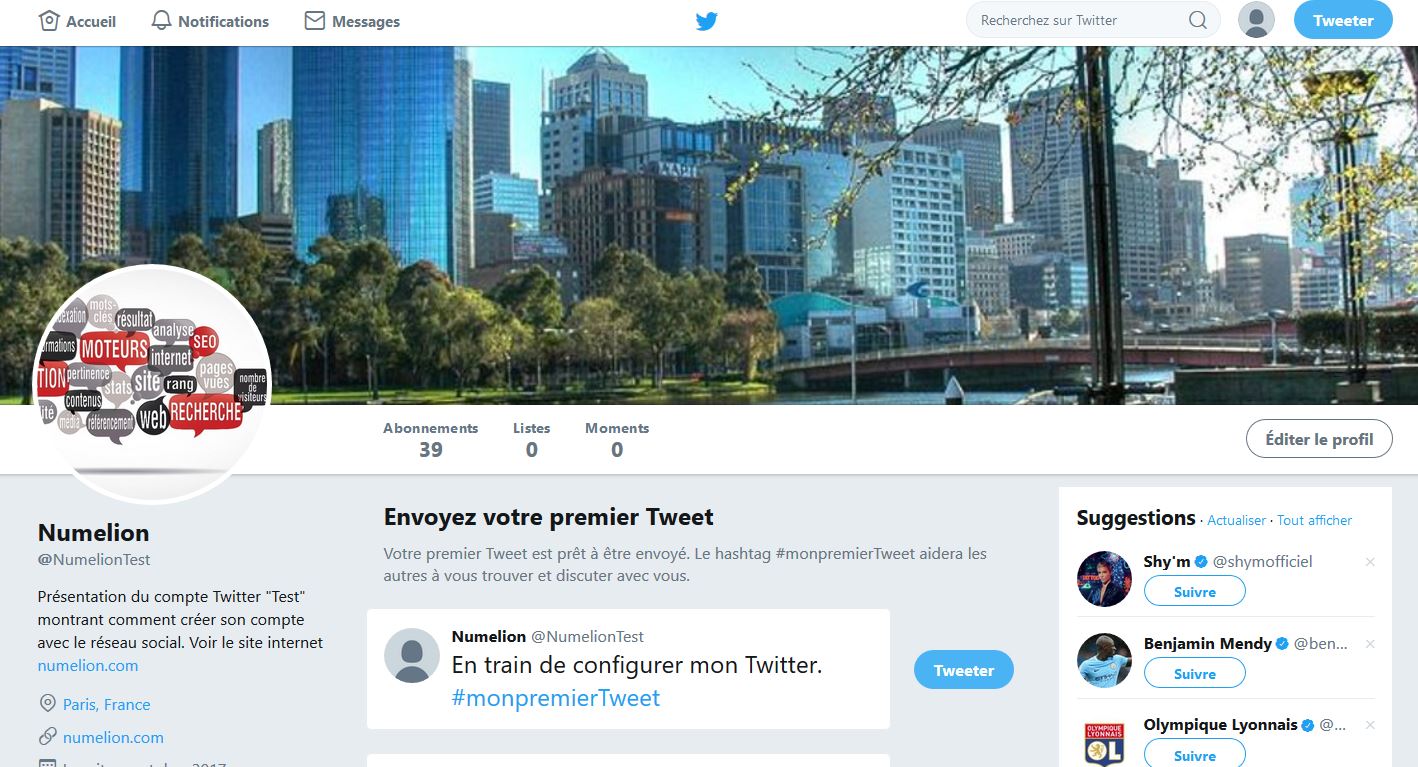Click Tweeter button in top bar
Viewport: 1418px width, 767px height.
click(1343, 20)
